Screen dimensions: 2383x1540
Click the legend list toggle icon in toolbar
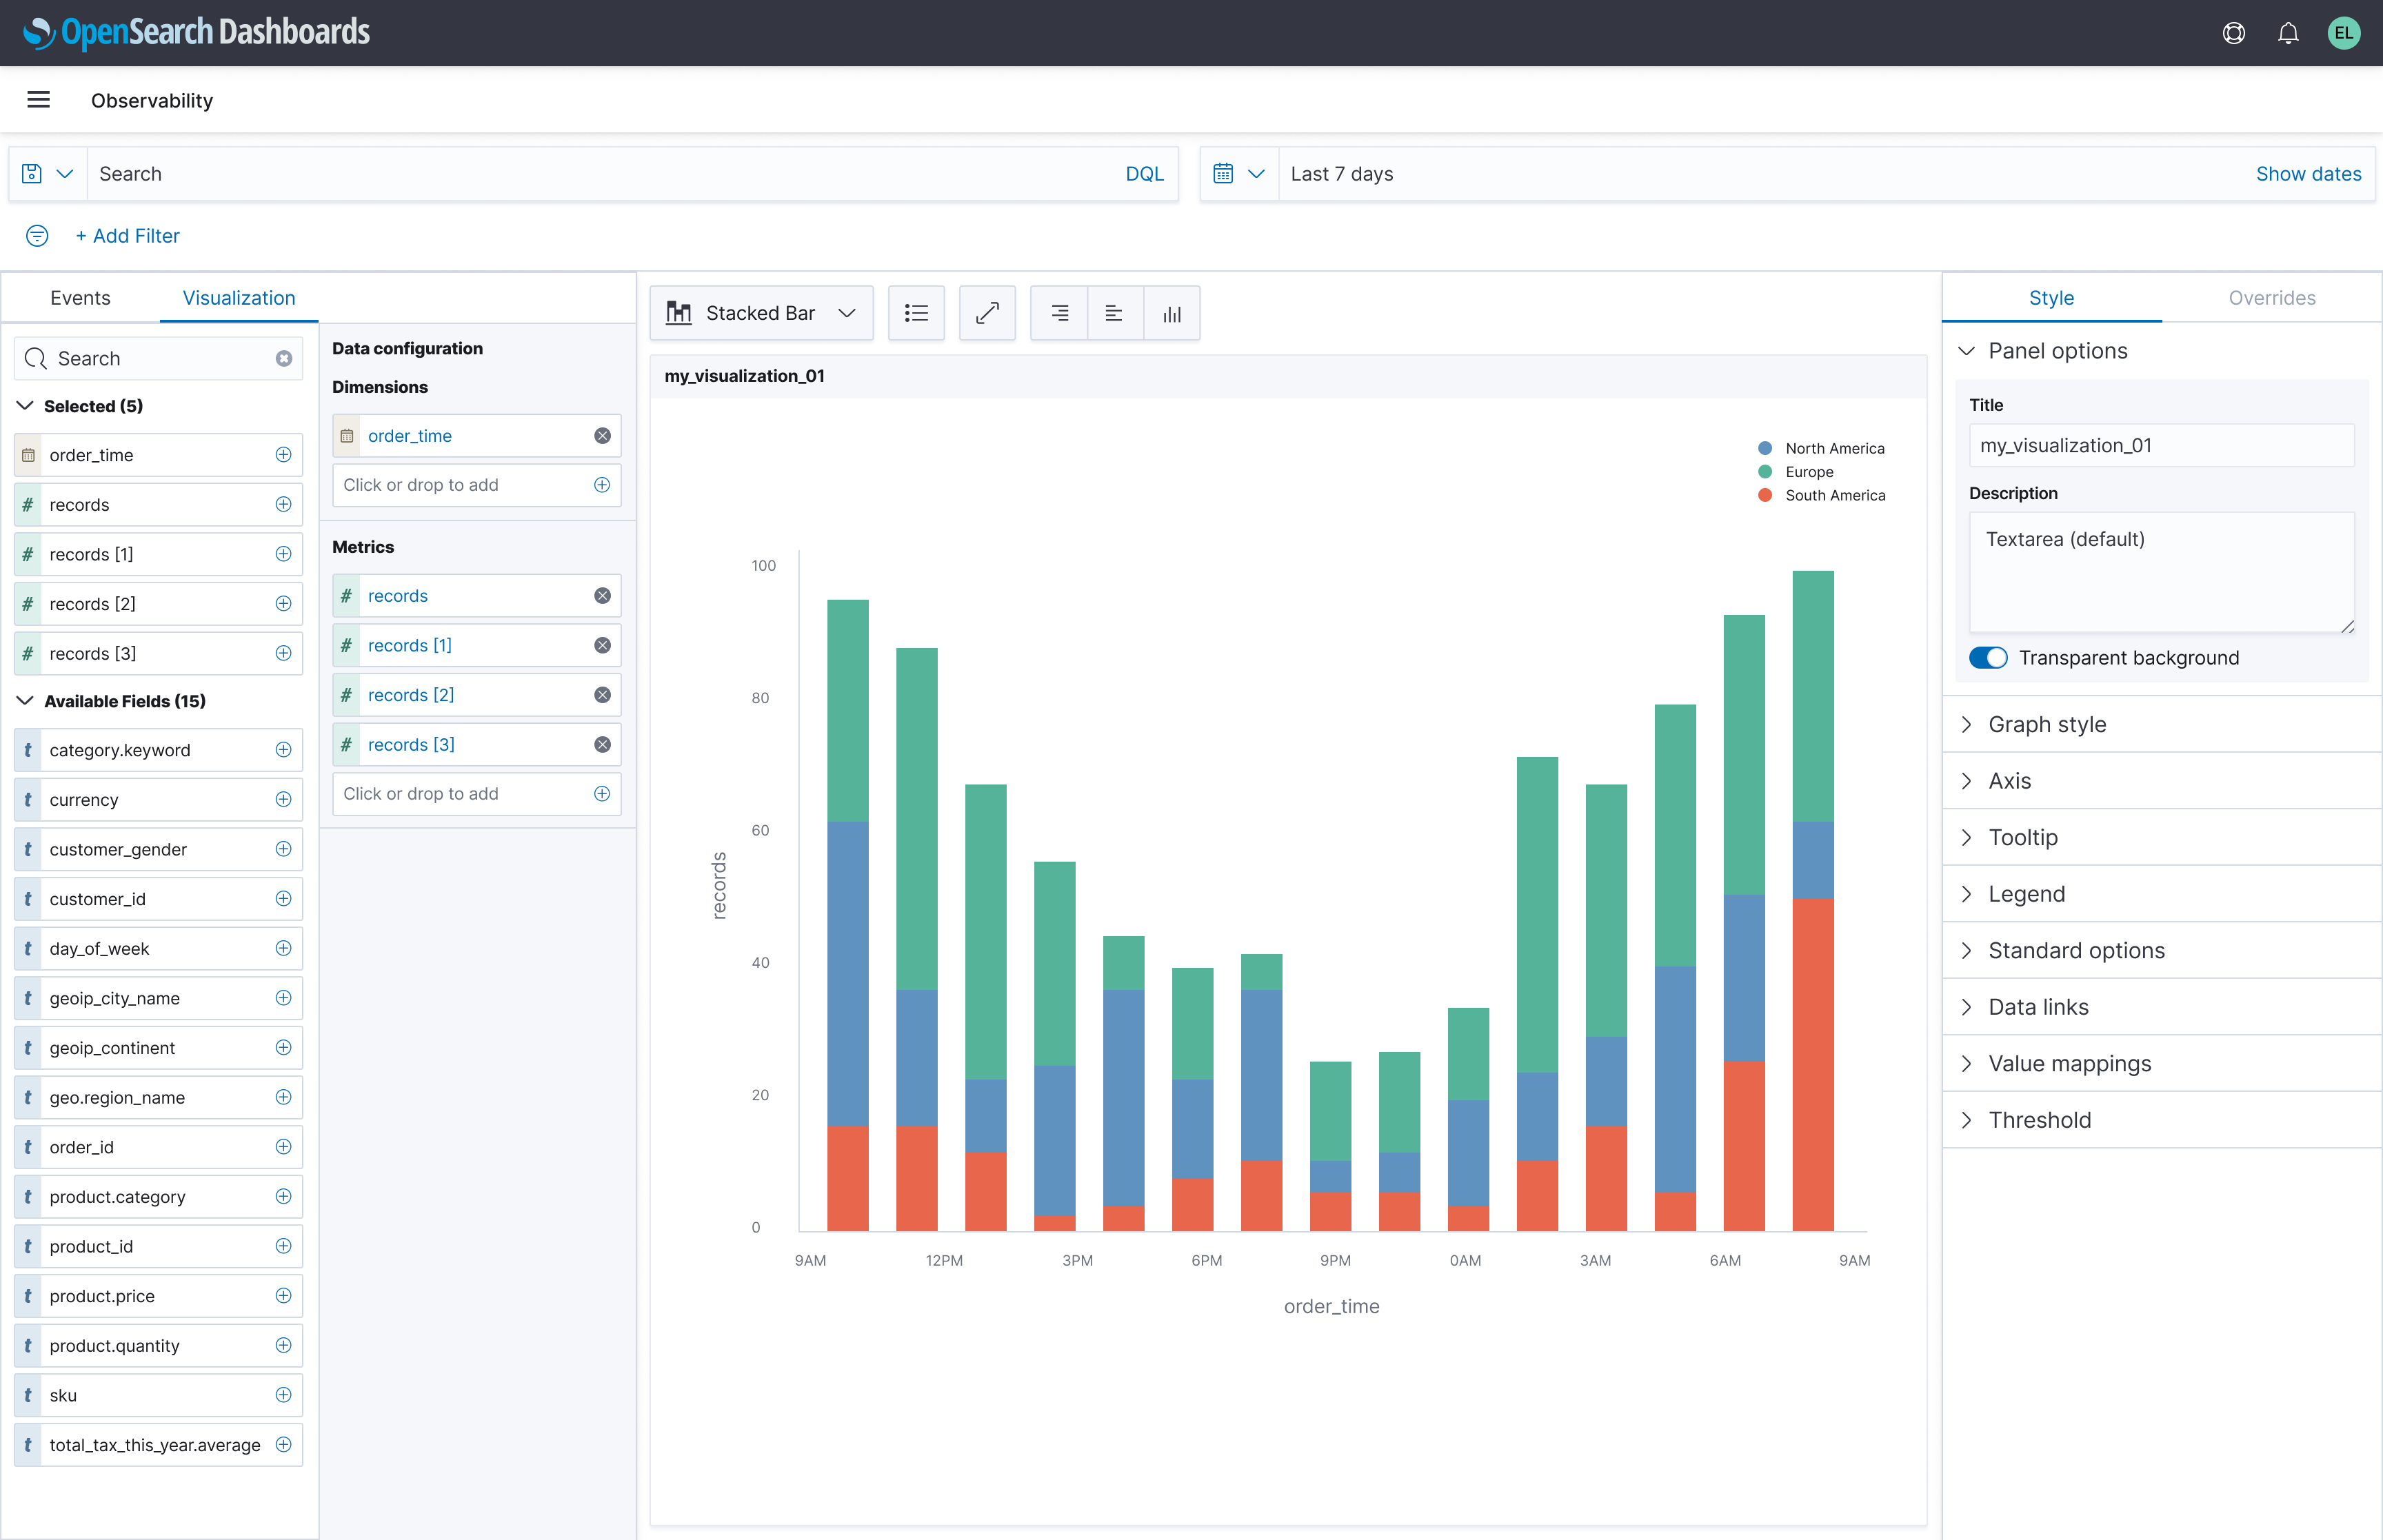tap(916, 313)
